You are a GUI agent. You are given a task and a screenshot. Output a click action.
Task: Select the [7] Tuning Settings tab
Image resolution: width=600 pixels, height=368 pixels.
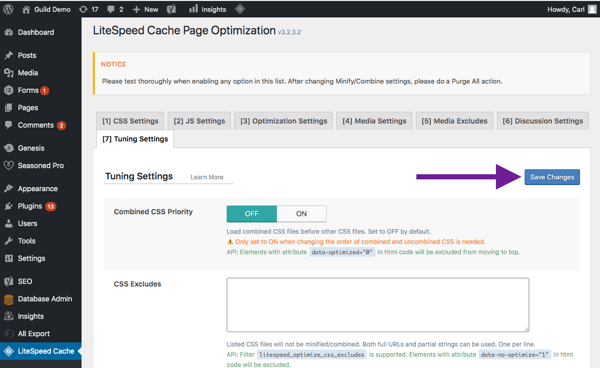(x=135, y=139)
